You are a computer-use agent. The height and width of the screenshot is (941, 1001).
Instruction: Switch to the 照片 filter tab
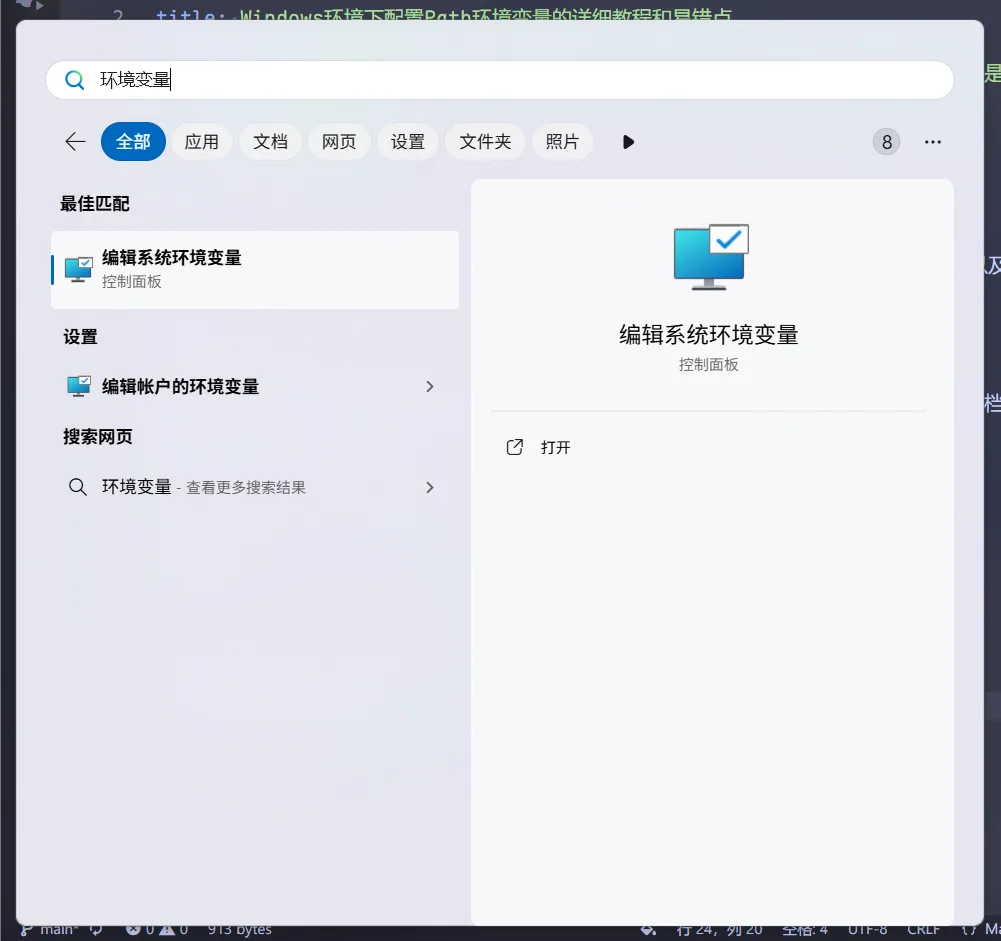tap(562, 142)
